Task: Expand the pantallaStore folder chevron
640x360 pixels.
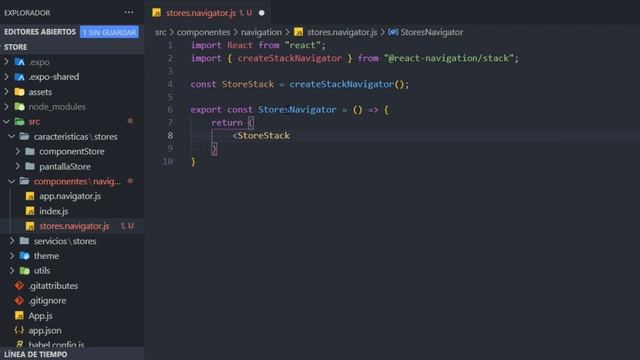Action: pyautogui.click(x=17, y=166)
